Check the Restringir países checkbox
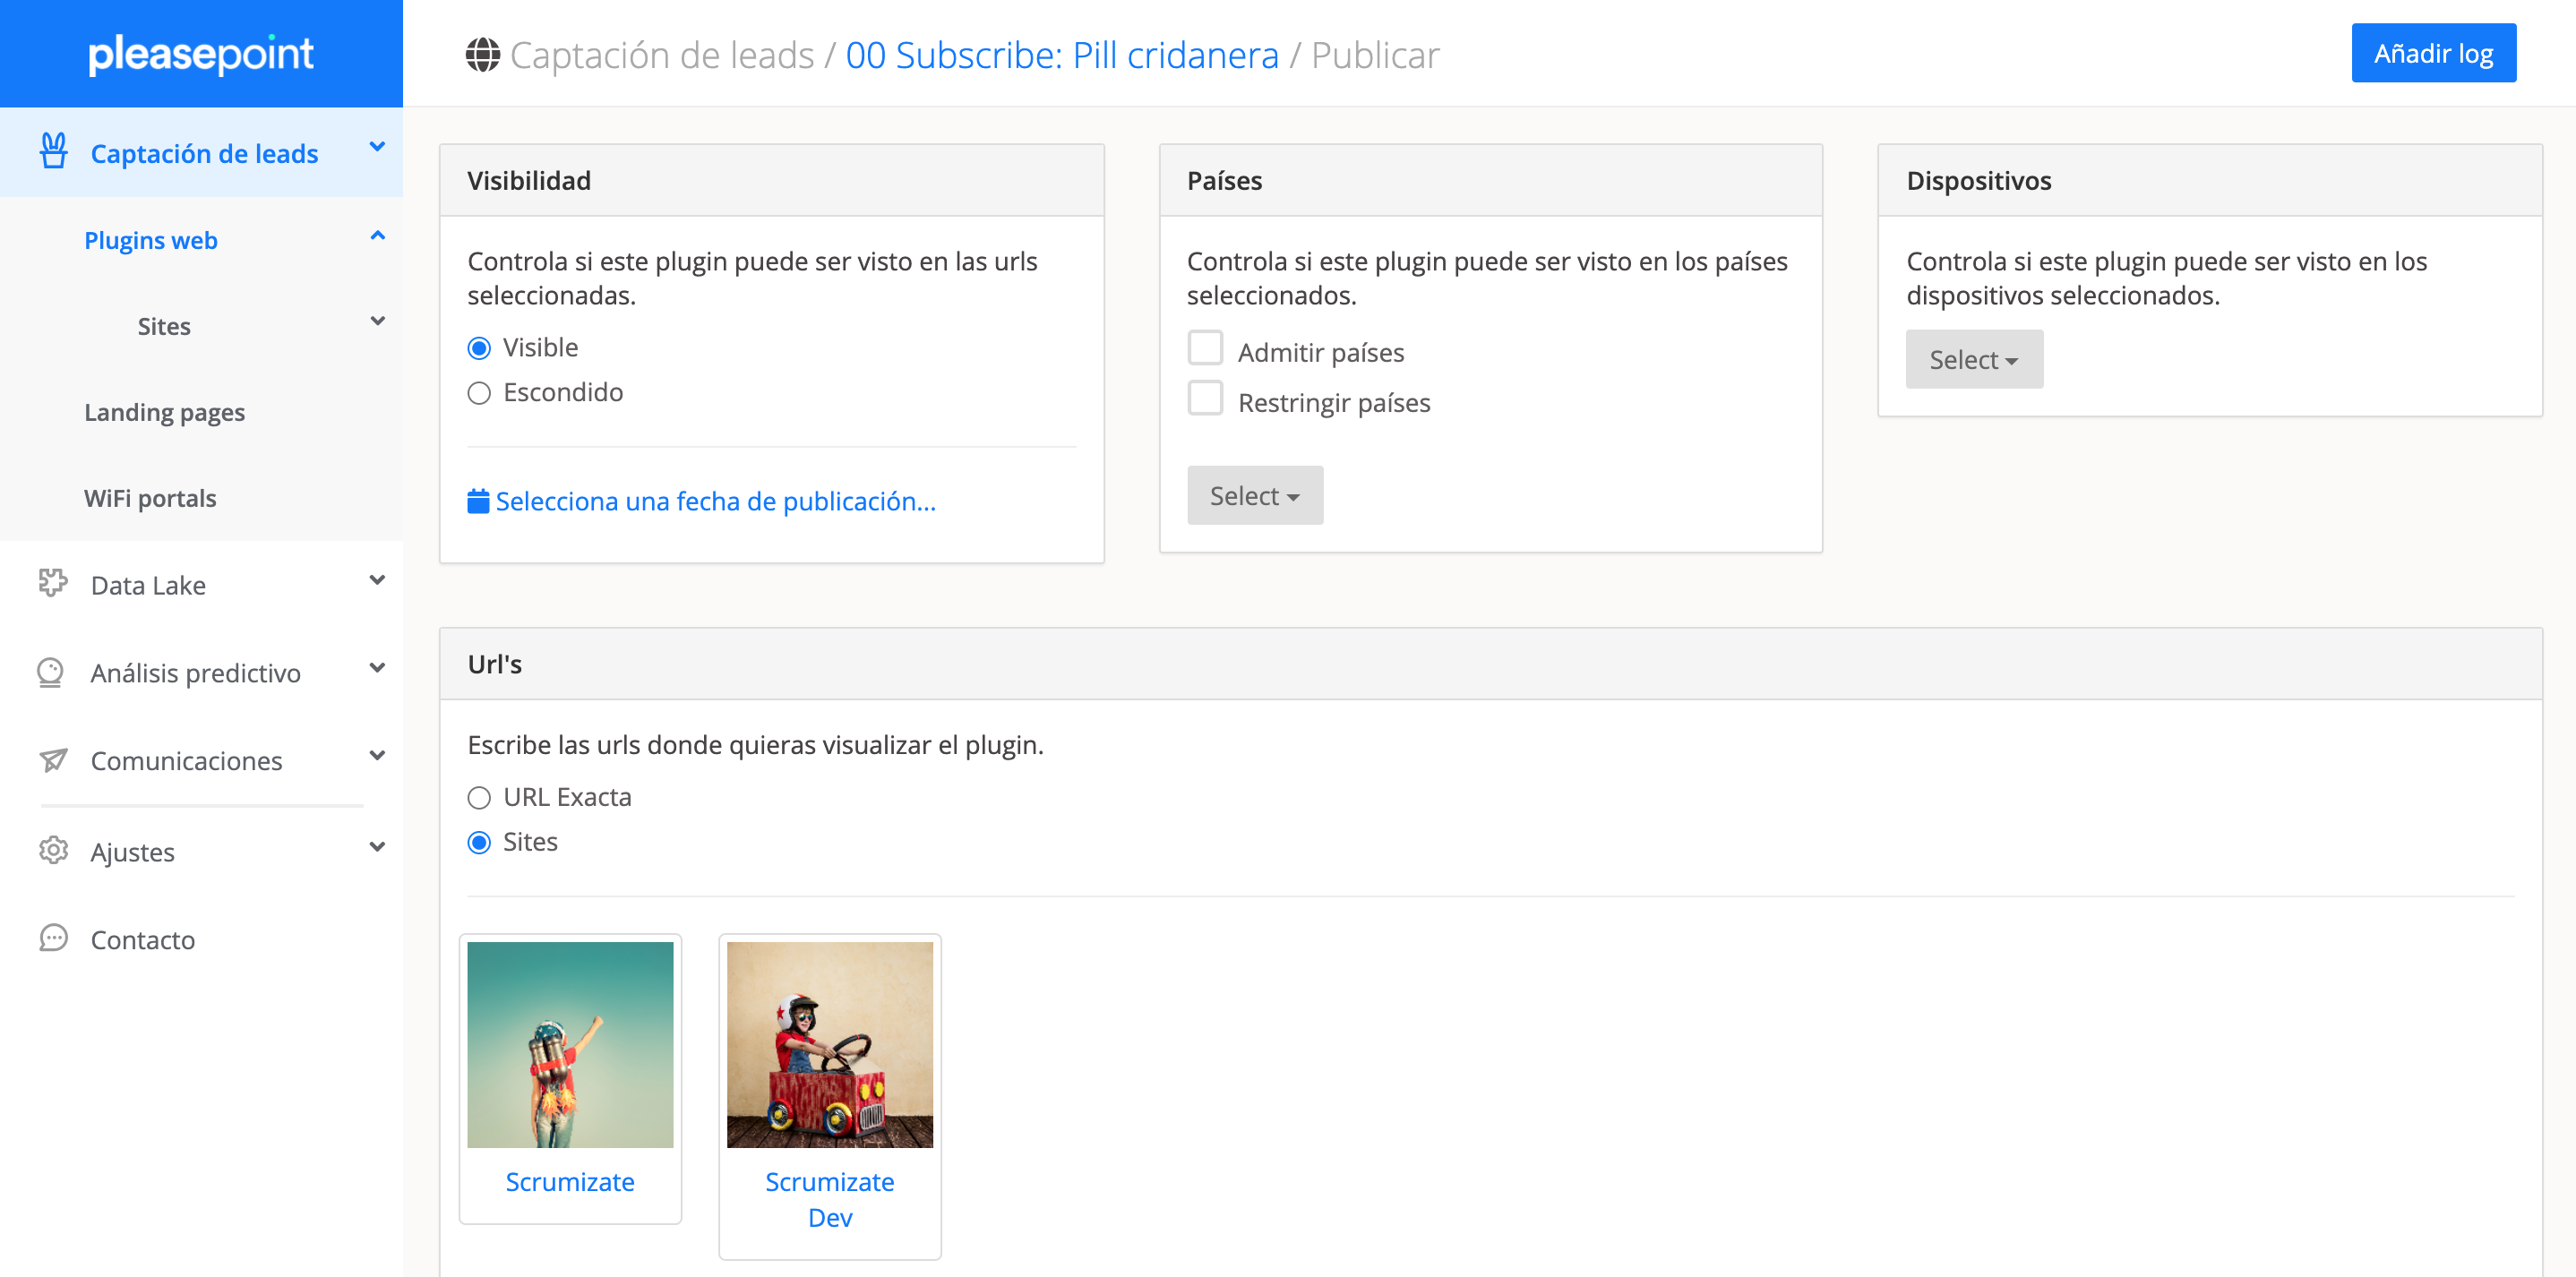The image size is (2576, 1277). pyautogui.click(x=1205, y=398)
